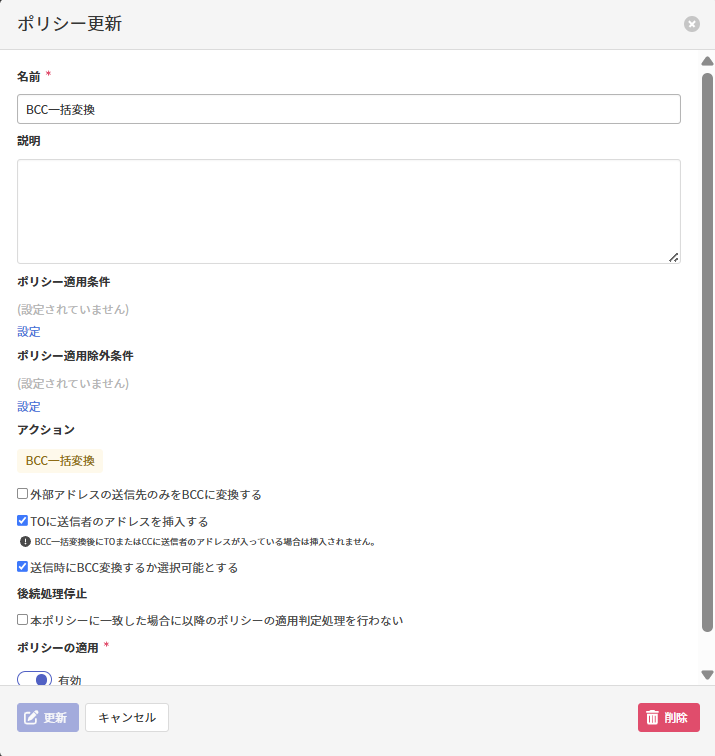715x756 pixels.
Task: Close the ポリシー更新 dialog with the X icon
Action: 692,24
